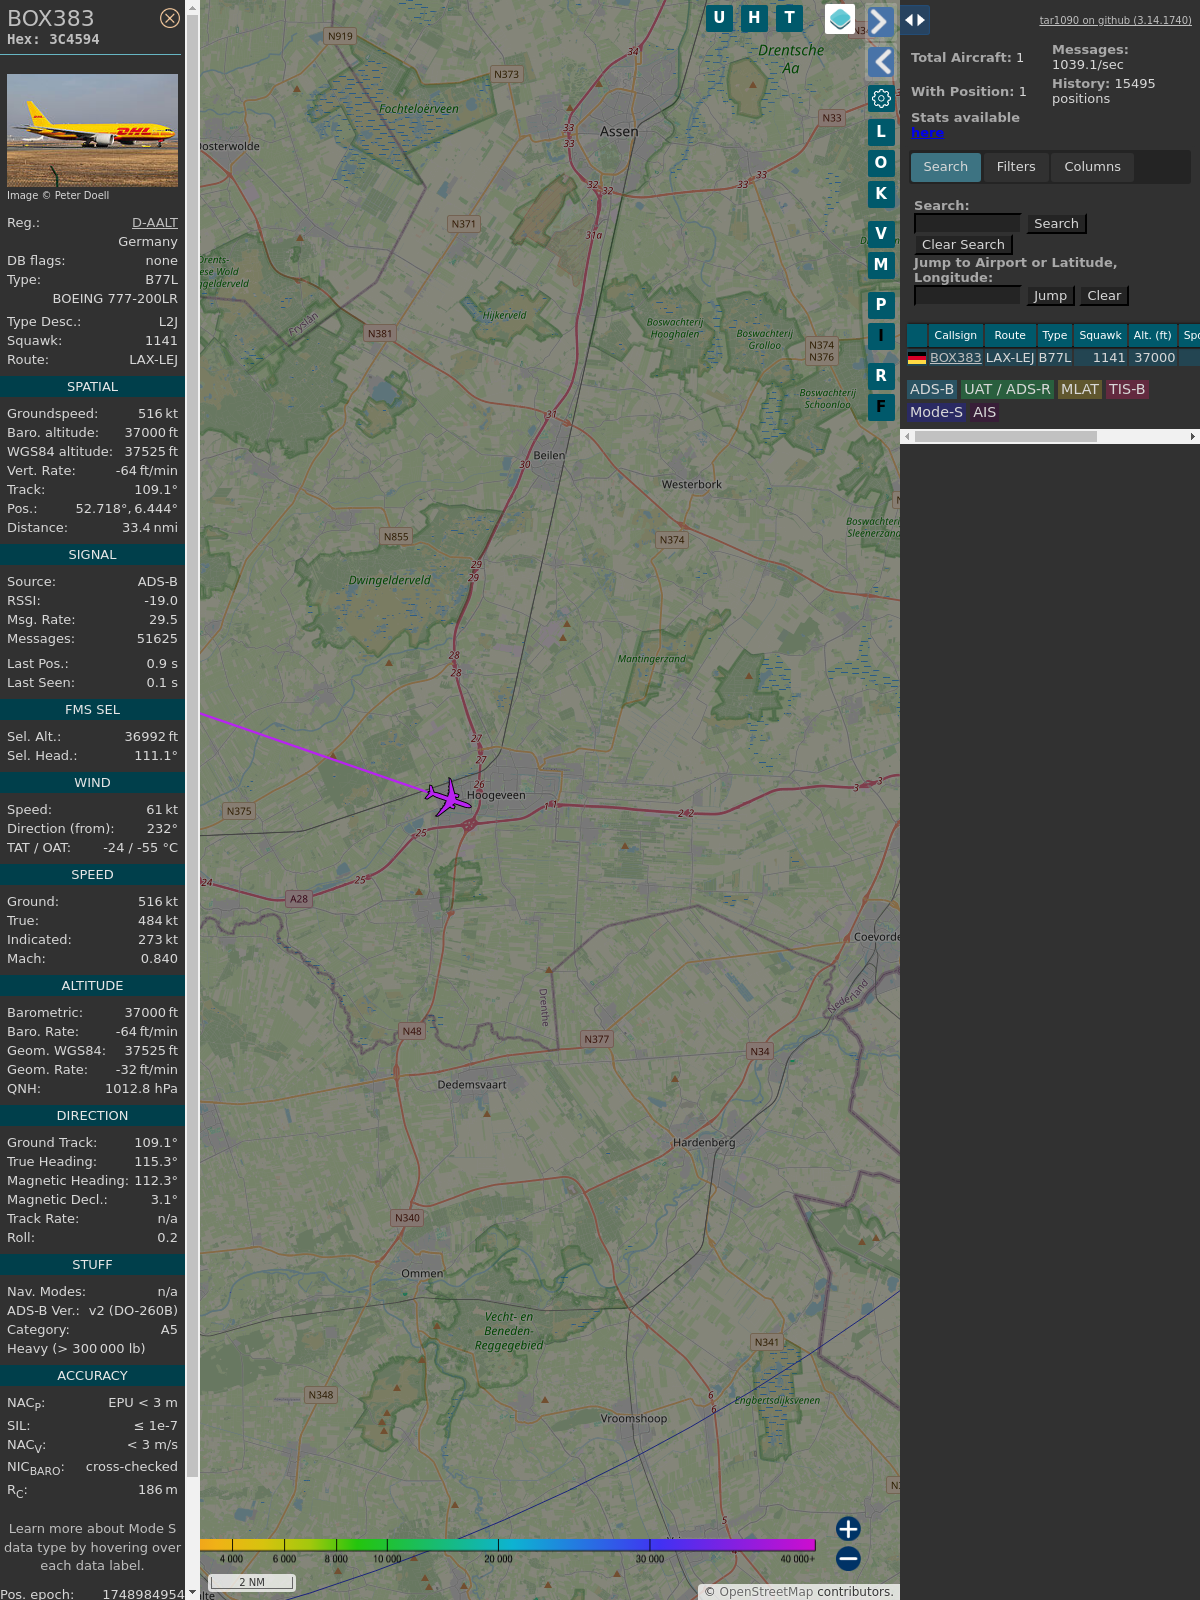Click the FMS SEL section header
The height and width of the screenshot is (1600, 1200).
tap(92, 710)
